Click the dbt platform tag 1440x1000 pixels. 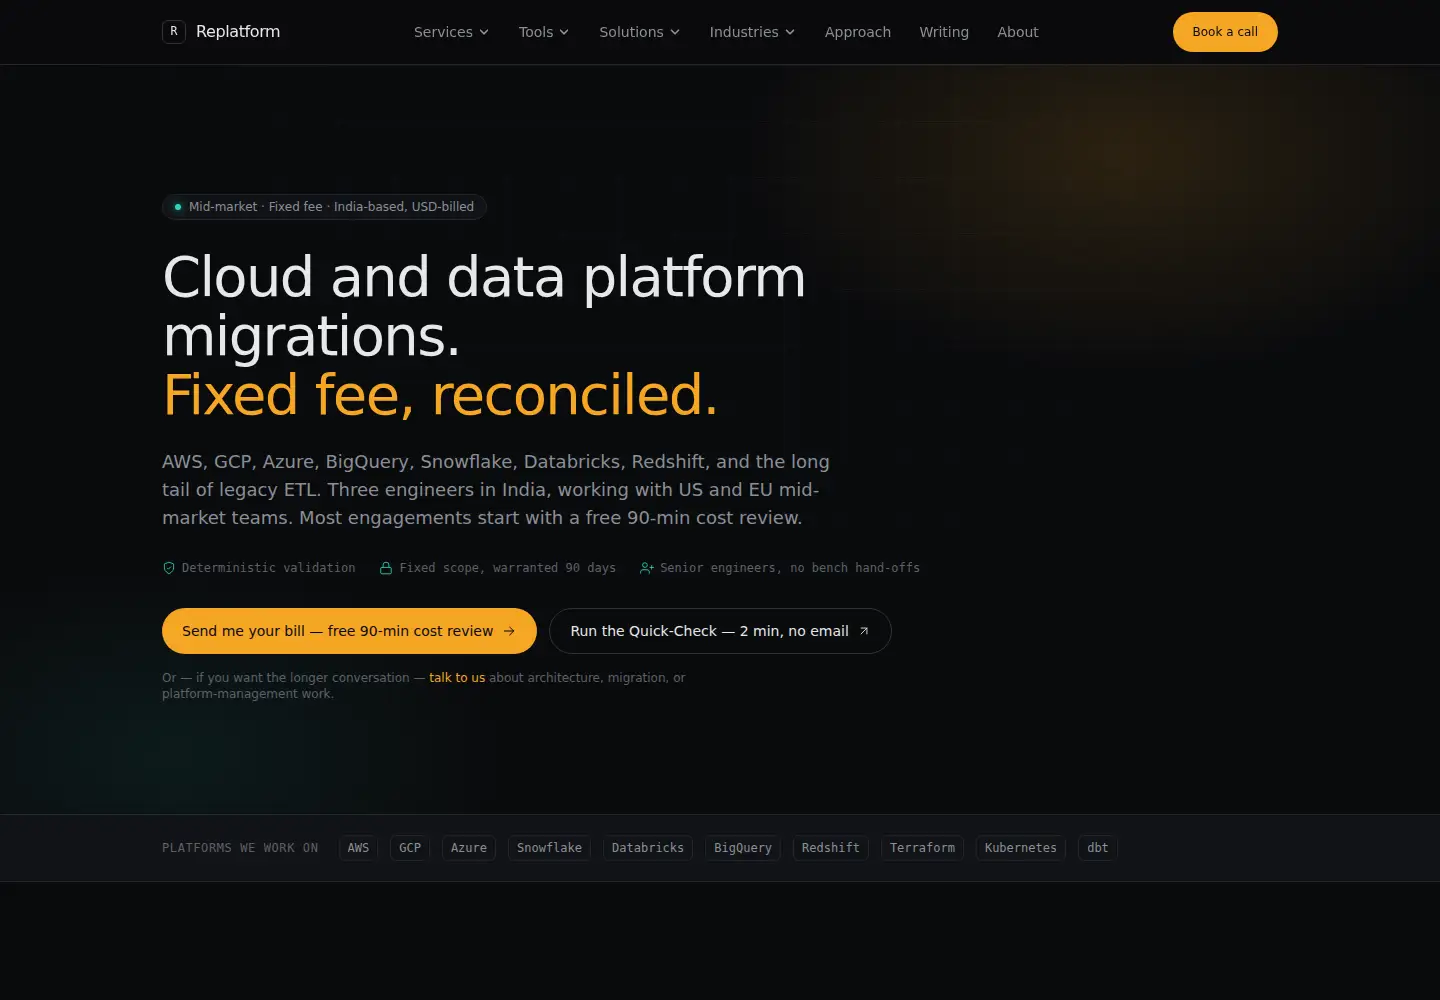pos(1098,848)
